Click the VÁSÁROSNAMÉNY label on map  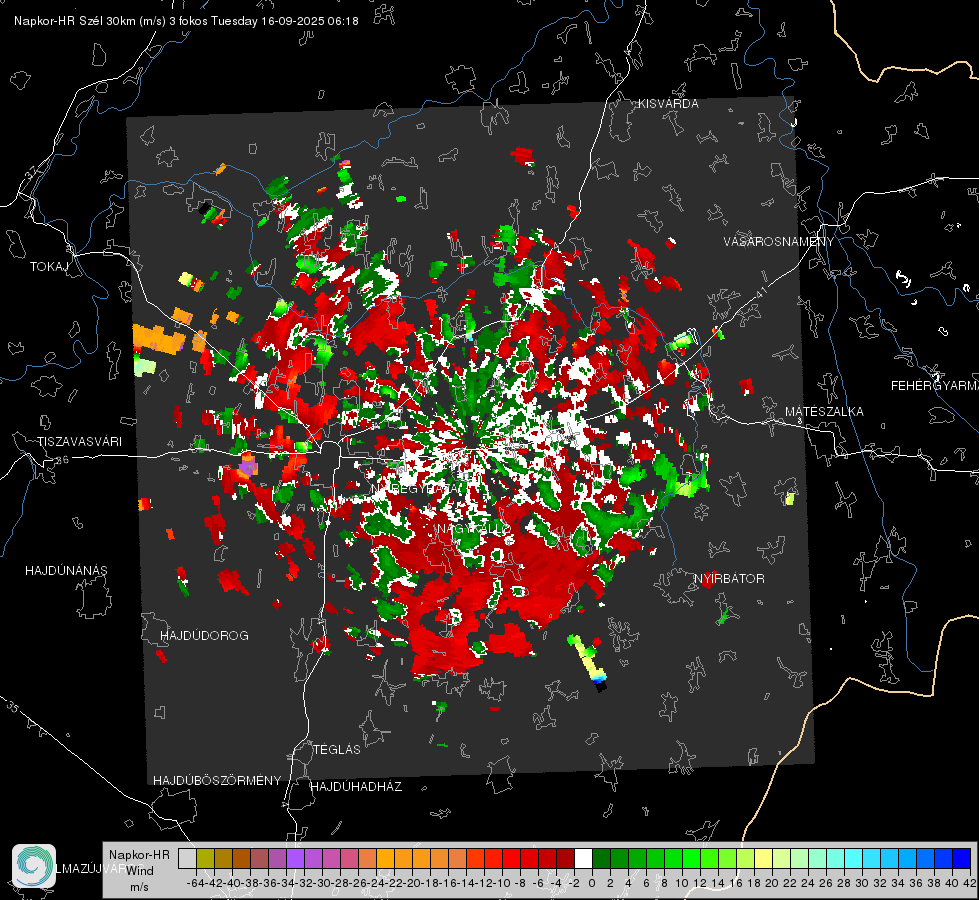(779, 242)
